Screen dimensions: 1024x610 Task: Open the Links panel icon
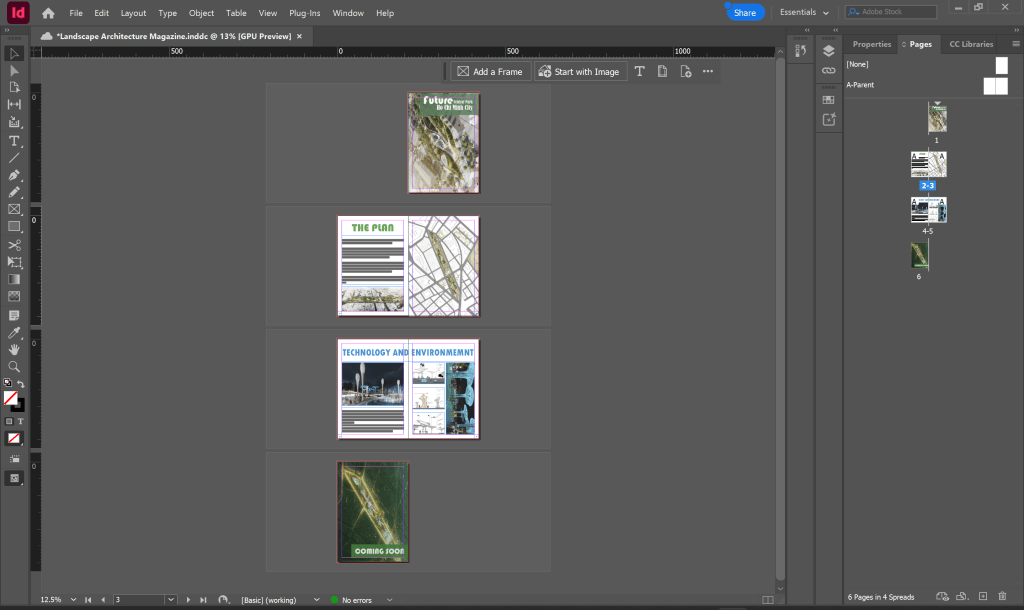click(828, 72)
